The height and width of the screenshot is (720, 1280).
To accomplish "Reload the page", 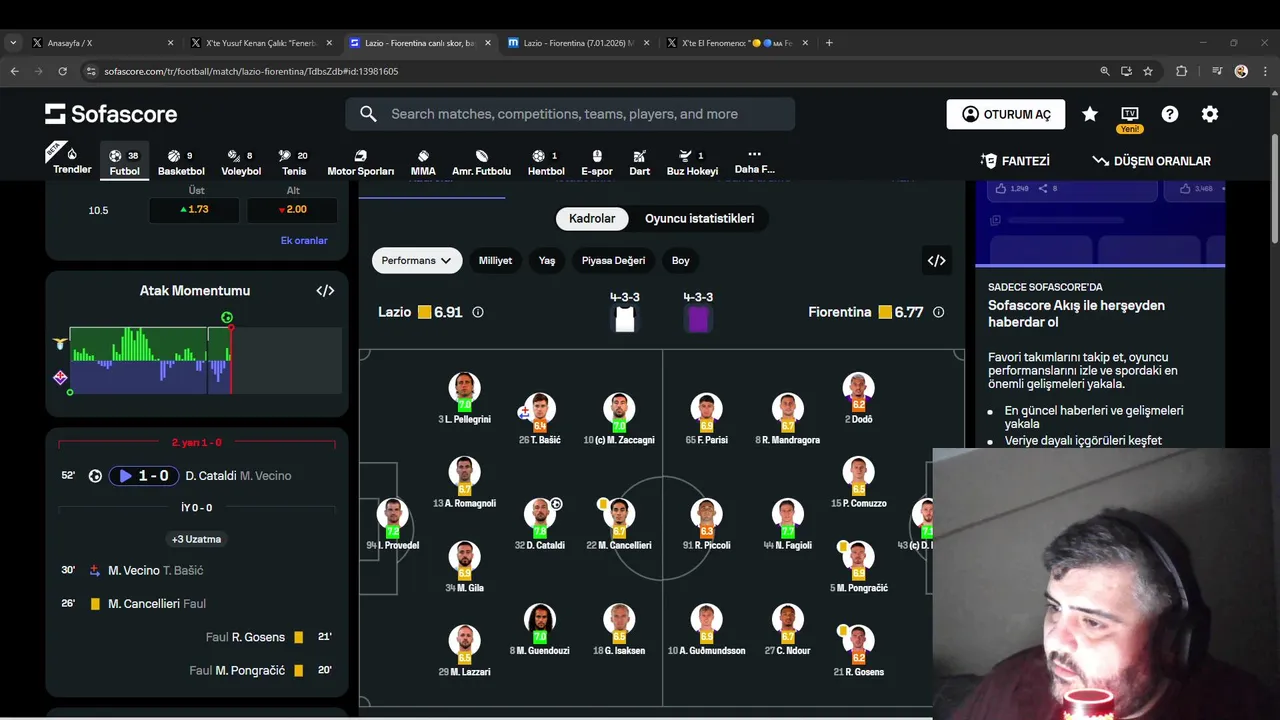I will click(x=62, y=71).
